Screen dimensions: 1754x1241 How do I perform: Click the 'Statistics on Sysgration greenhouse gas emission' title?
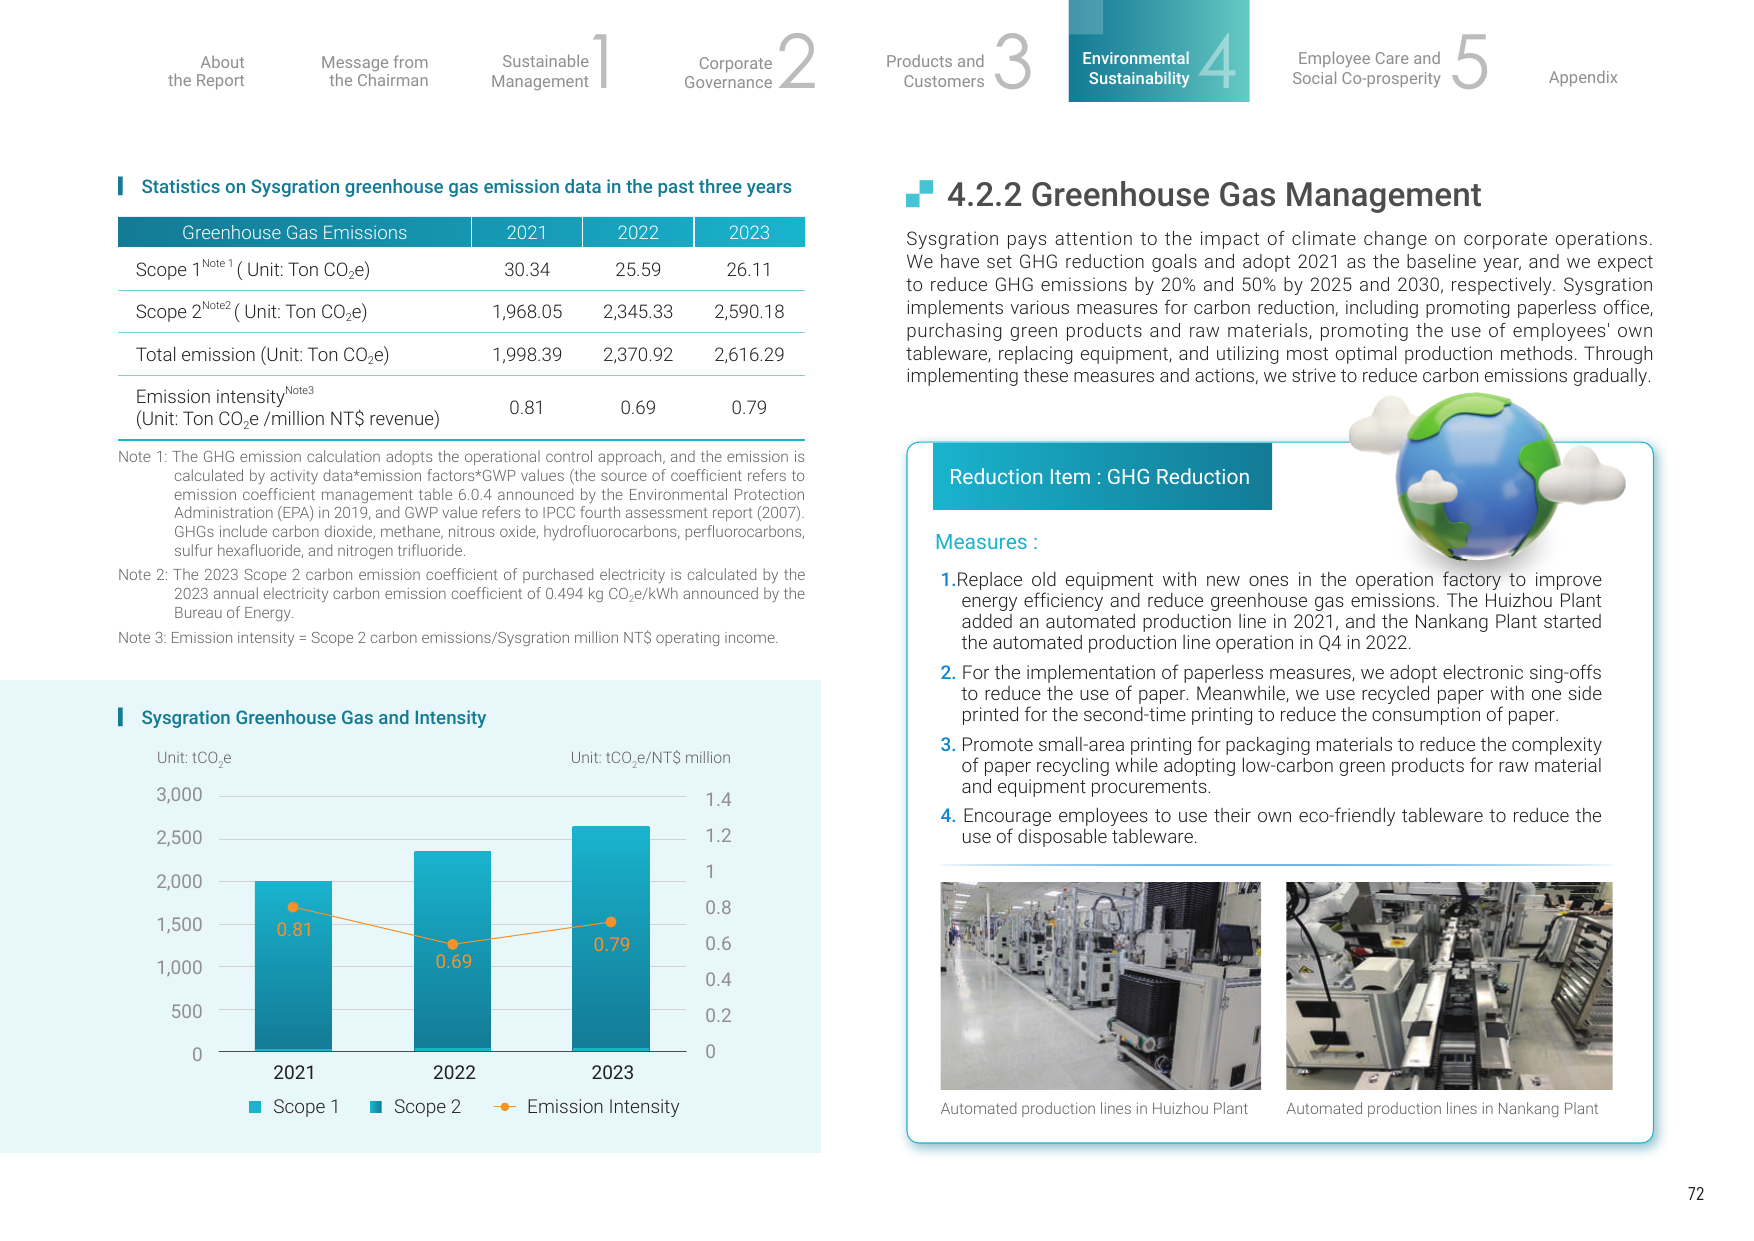(x=466, y=187)
